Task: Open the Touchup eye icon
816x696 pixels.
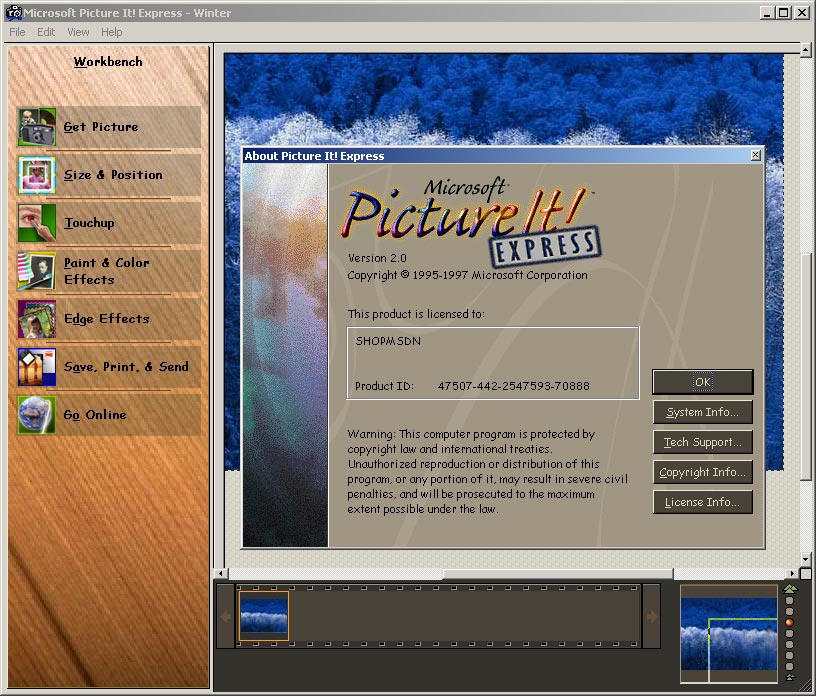Action: point(36,223)
